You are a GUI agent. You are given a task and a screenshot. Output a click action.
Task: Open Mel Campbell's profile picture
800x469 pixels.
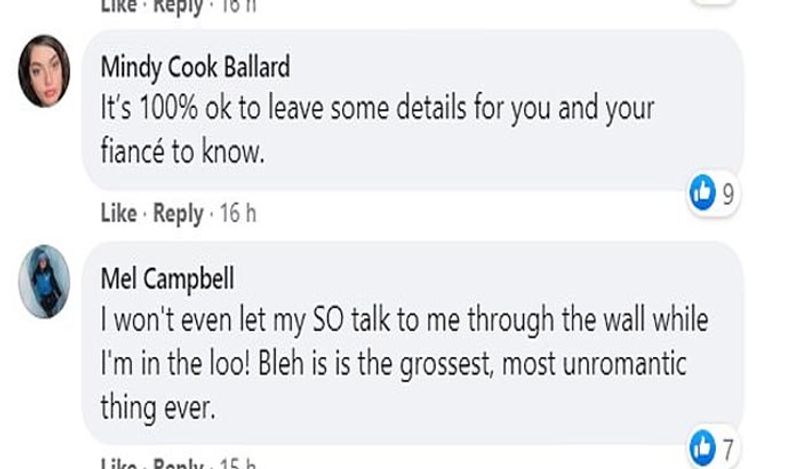click(x=44, y=282)
